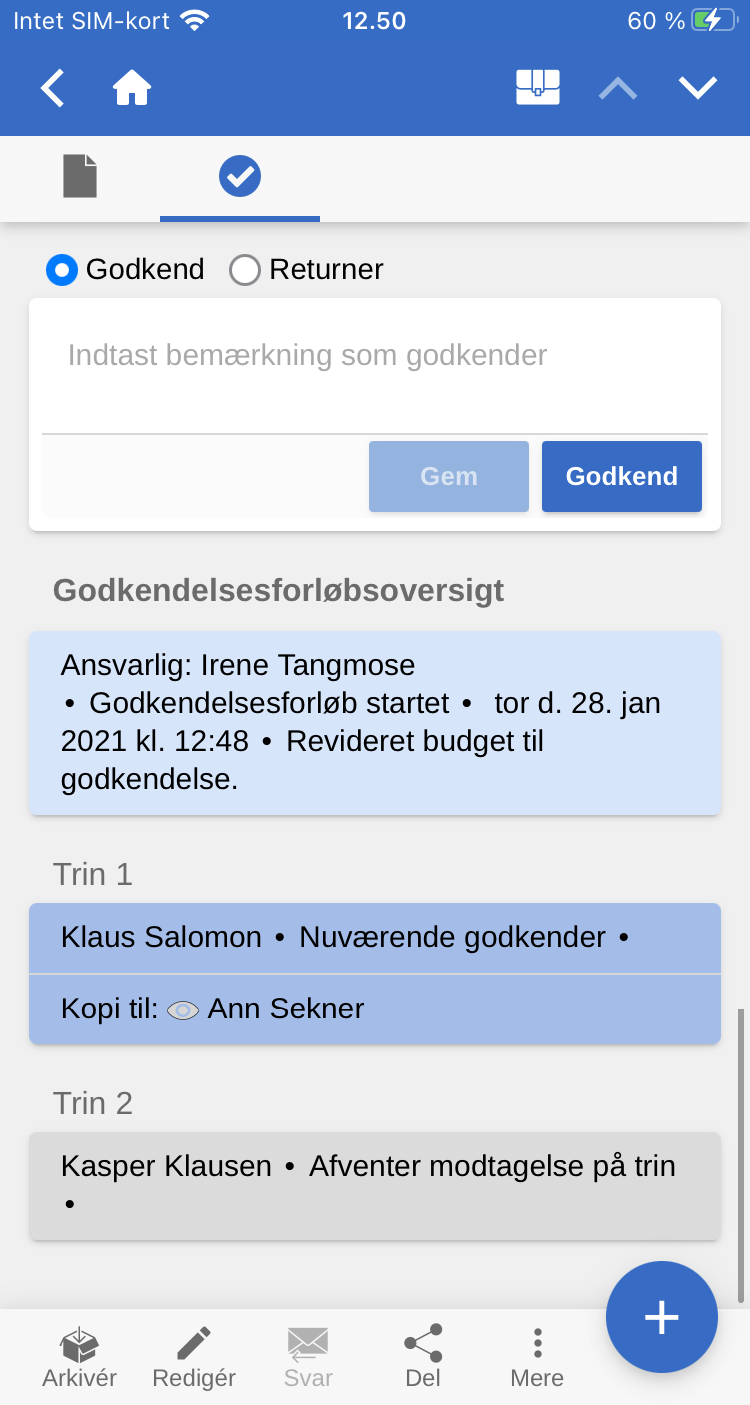
Task: Click the blue Godkend button
Action: click(621, 477)
